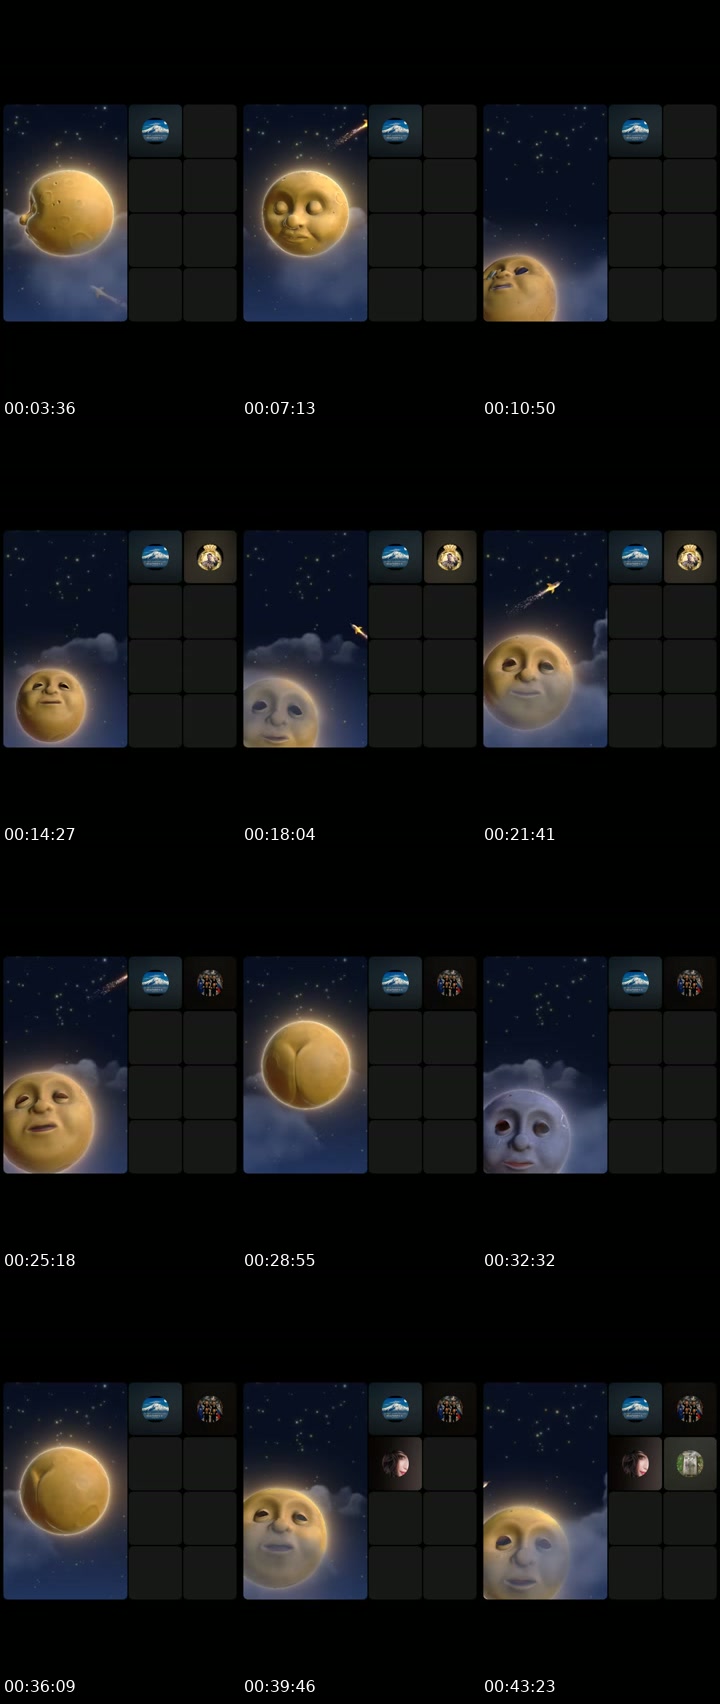Select the pale moon image at 00:18:04
The image size is (720, 1704).
(305, 639)
